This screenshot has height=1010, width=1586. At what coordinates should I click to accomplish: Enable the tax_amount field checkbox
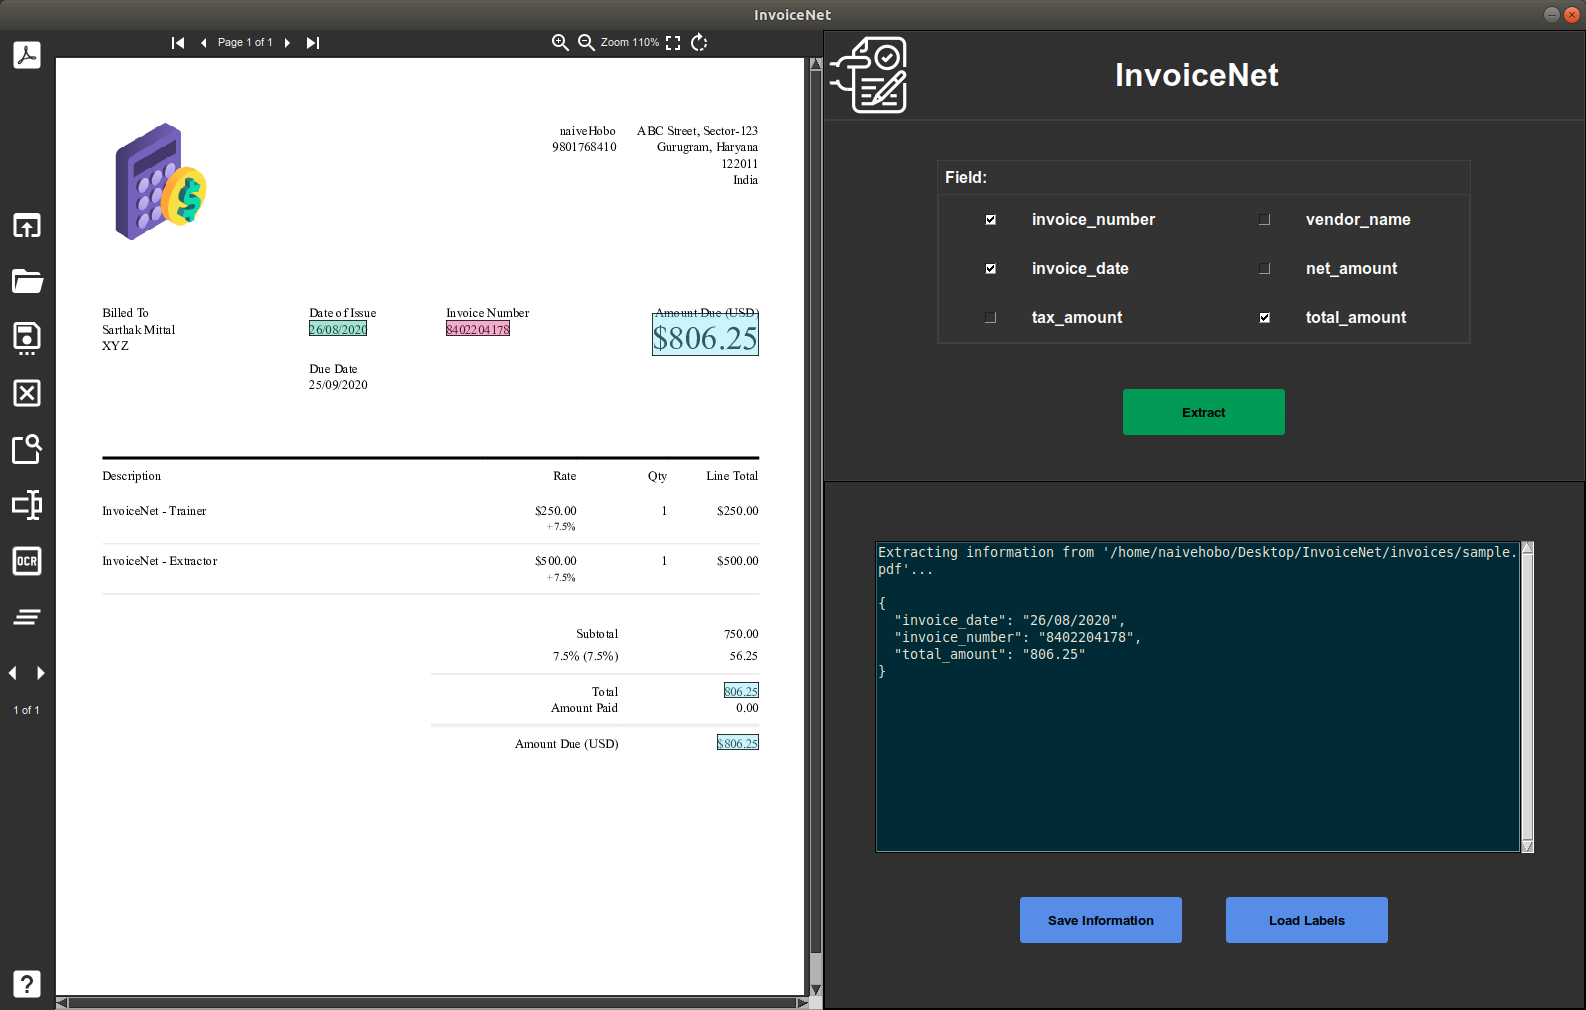991,318
